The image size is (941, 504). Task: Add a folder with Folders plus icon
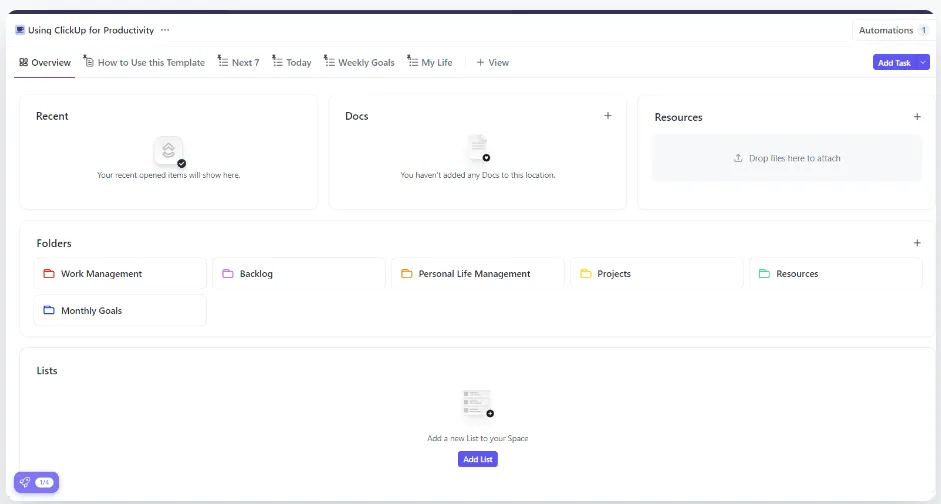pyautogui.click(x=917, y=243)
